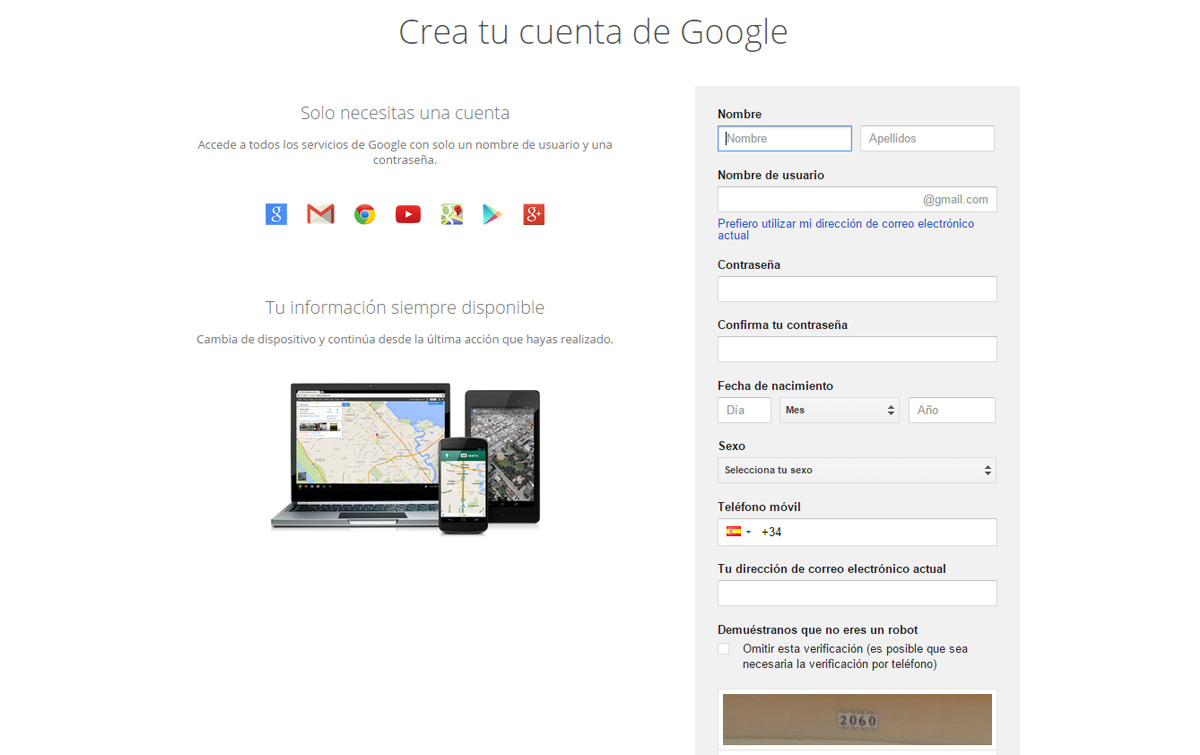Click the 'Solo necesitas una cuenta' heading
The width and height of the screenshot is (1200, 755).
coord(405,113)
